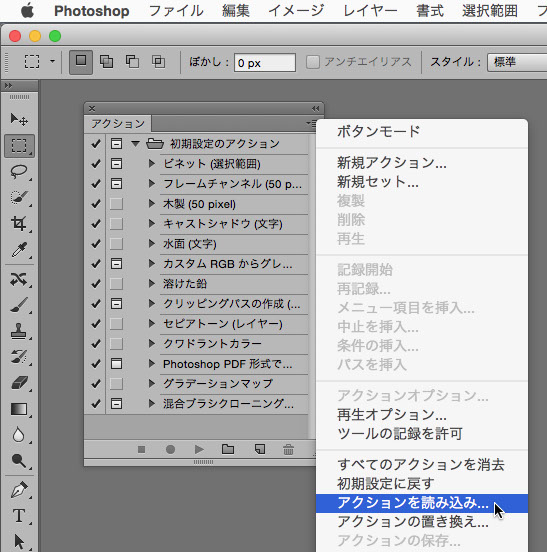Viewport: 547px width, 552px height.
Task: Click the play action button
Action: 199,449
